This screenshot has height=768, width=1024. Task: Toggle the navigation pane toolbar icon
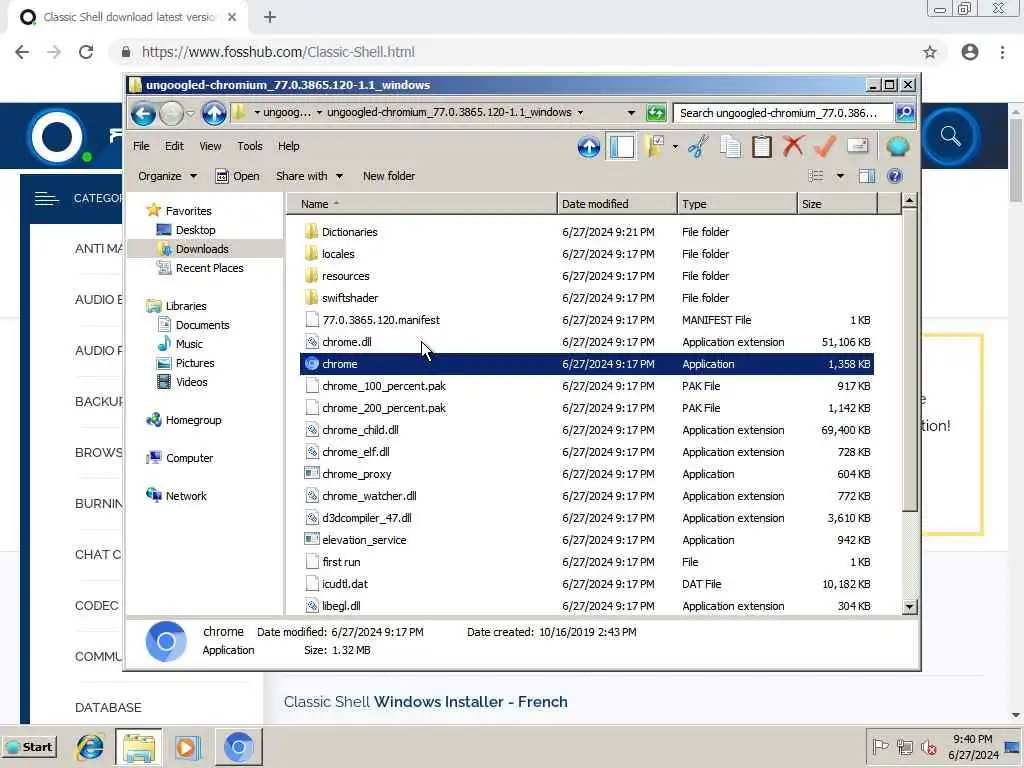pos(621,146)
